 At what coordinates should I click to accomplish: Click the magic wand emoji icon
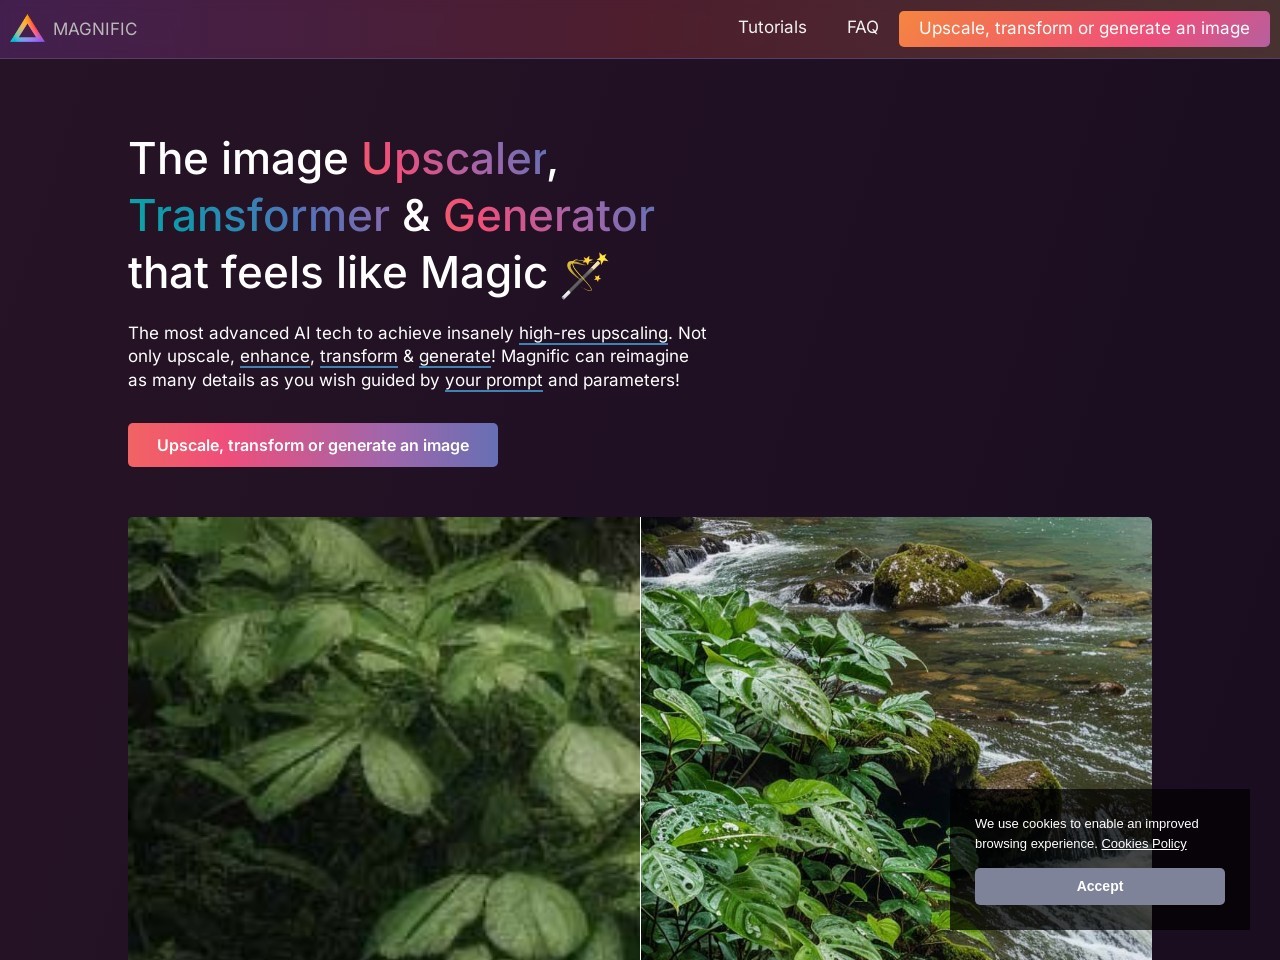tap(584, 274)
